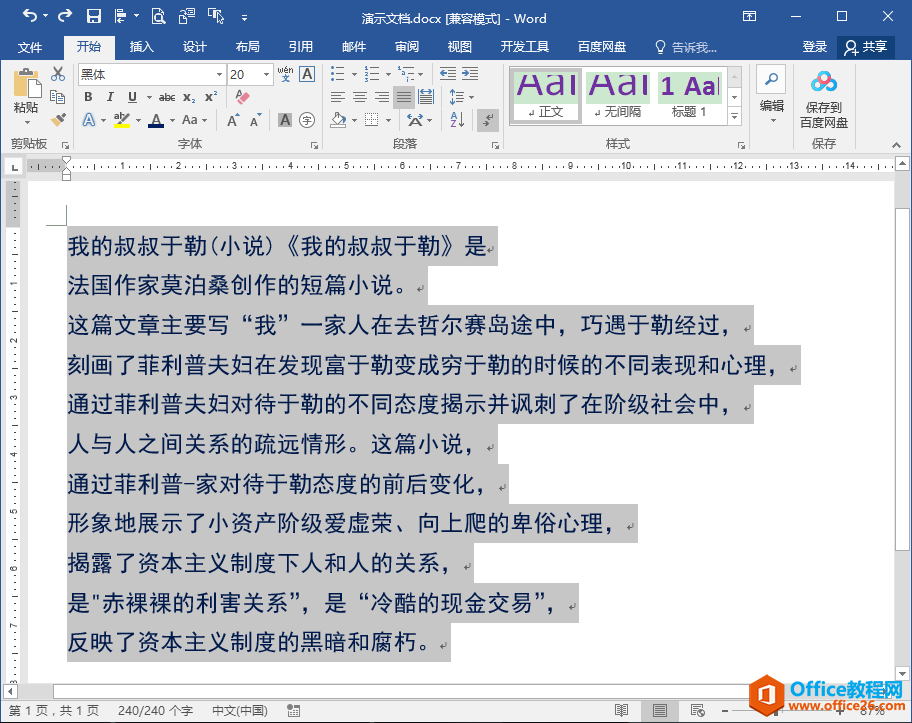The image size is (912, 723).
Task: Click the 共享 (Share) button
Action: 865,47
